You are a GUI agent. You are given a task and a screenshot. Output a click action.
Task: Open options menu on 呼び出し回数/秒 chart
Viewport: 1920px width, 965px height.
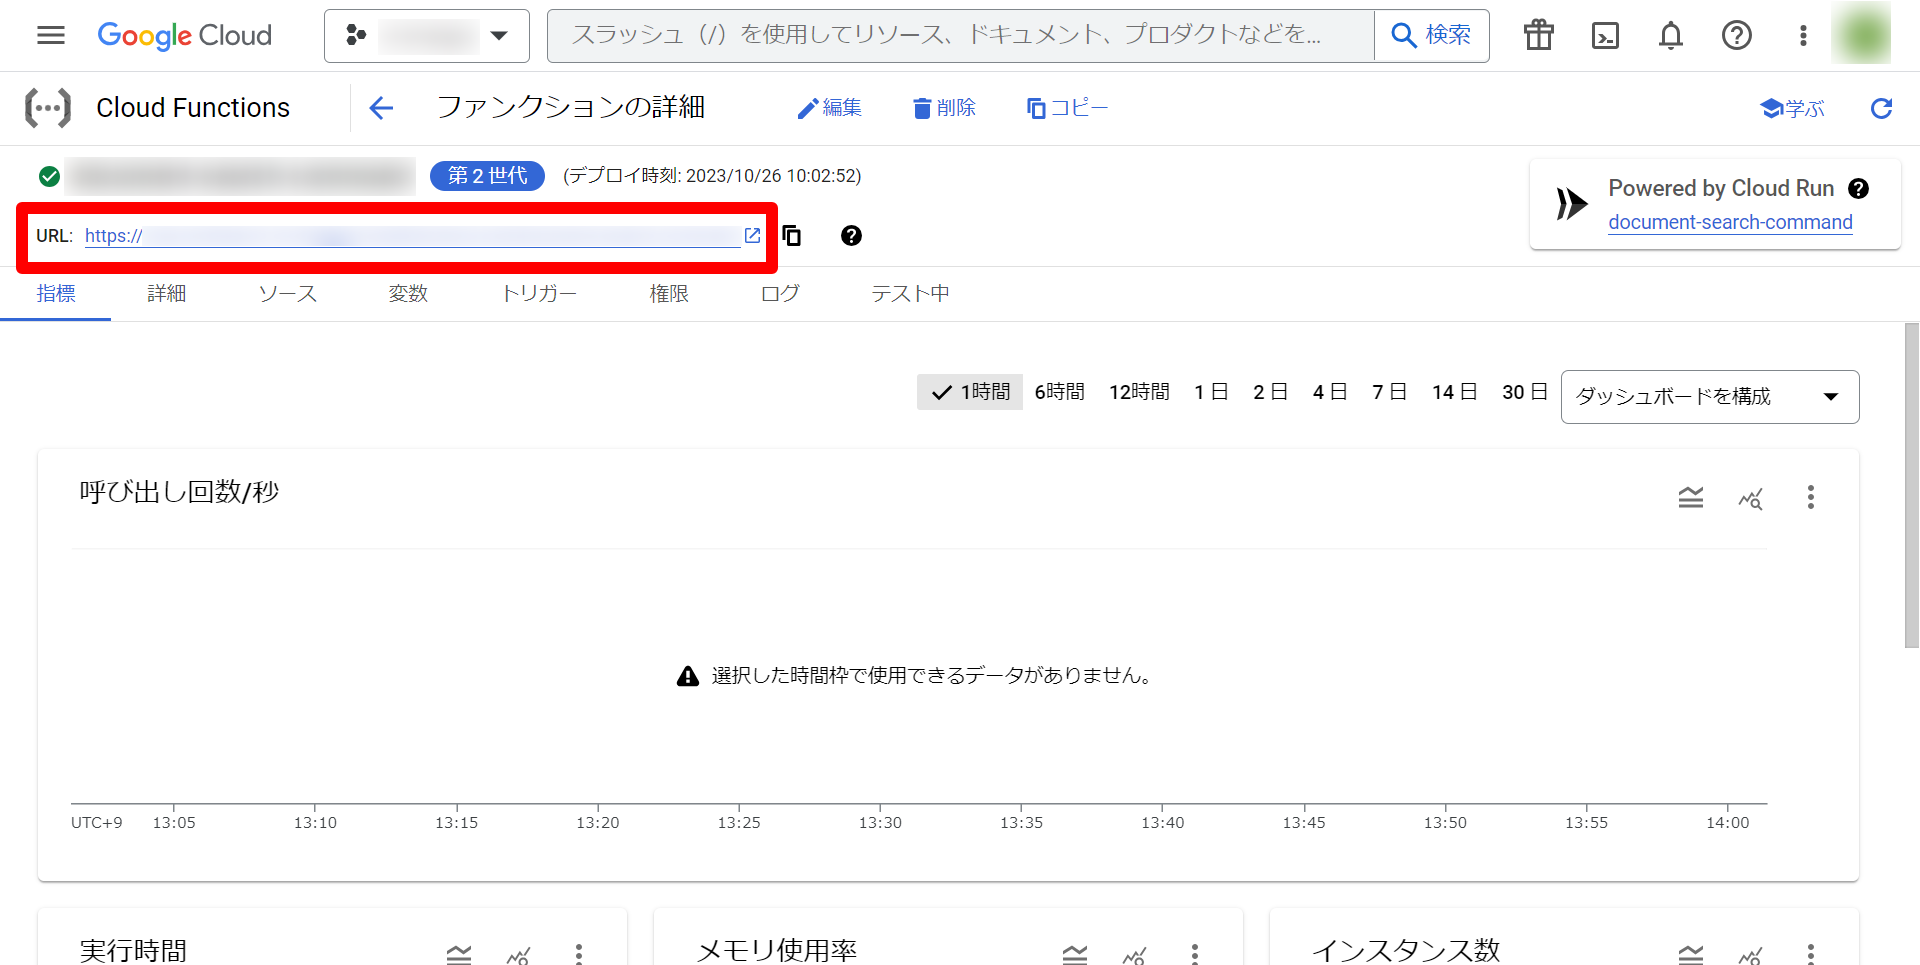[x=1810, y=497]
